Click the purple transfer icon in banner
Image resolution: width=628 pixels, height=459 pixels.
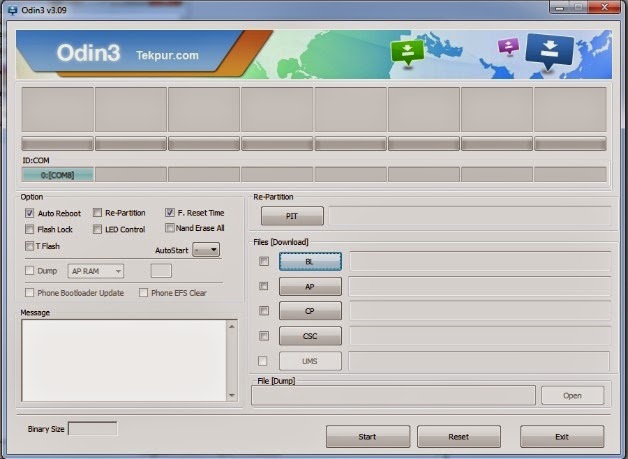(509, 46)
